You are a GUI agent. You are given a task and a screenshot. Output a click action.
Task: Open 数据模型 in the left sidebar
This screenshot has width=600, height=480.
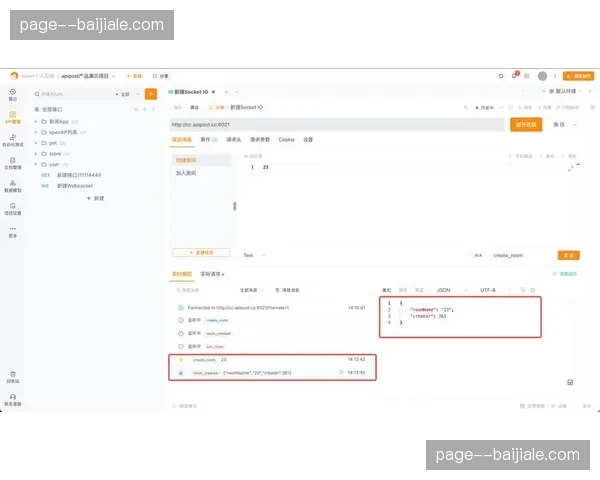pos(13,187)
